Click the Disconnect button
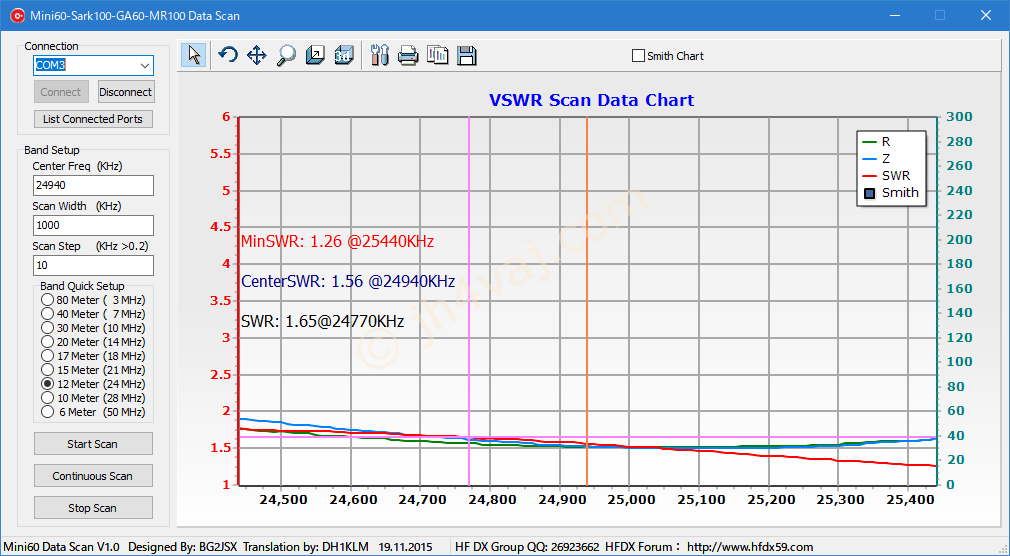The image size is (1010, 556). 126,92
